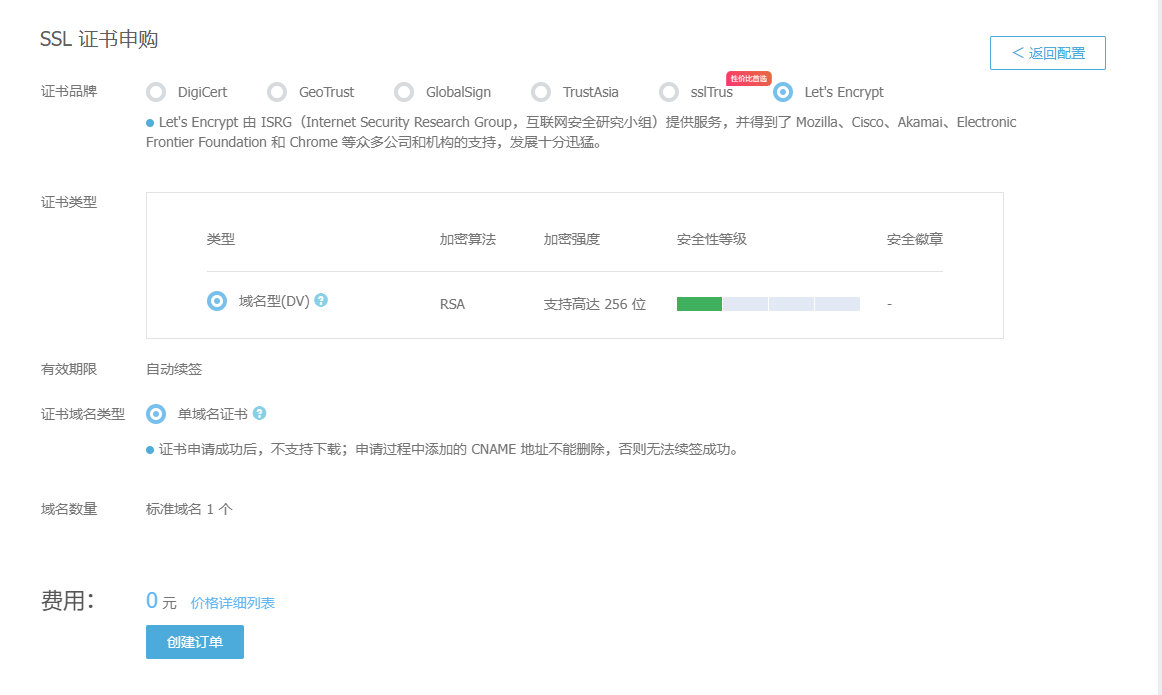Pick the GlobalSign brand option
The height and width of the screenshot is (695, 1162).
(404, 92)
